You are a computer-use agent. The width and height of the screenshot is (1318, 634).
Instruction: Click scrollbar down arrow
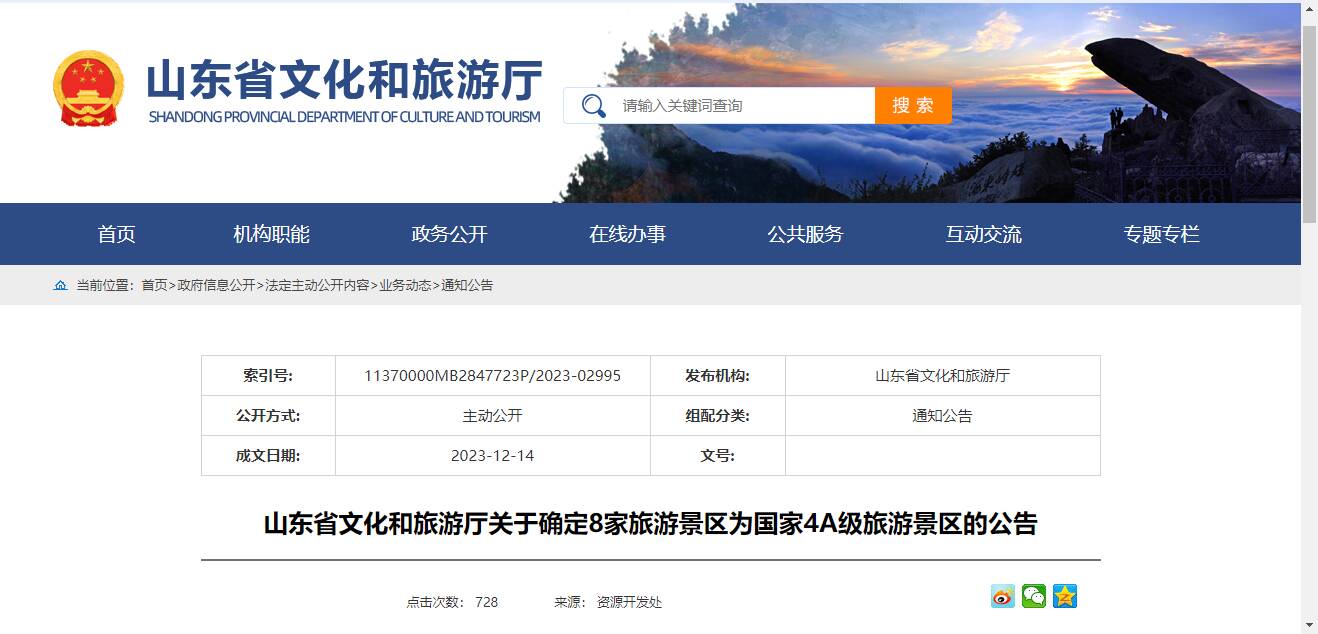point(1309,625)
